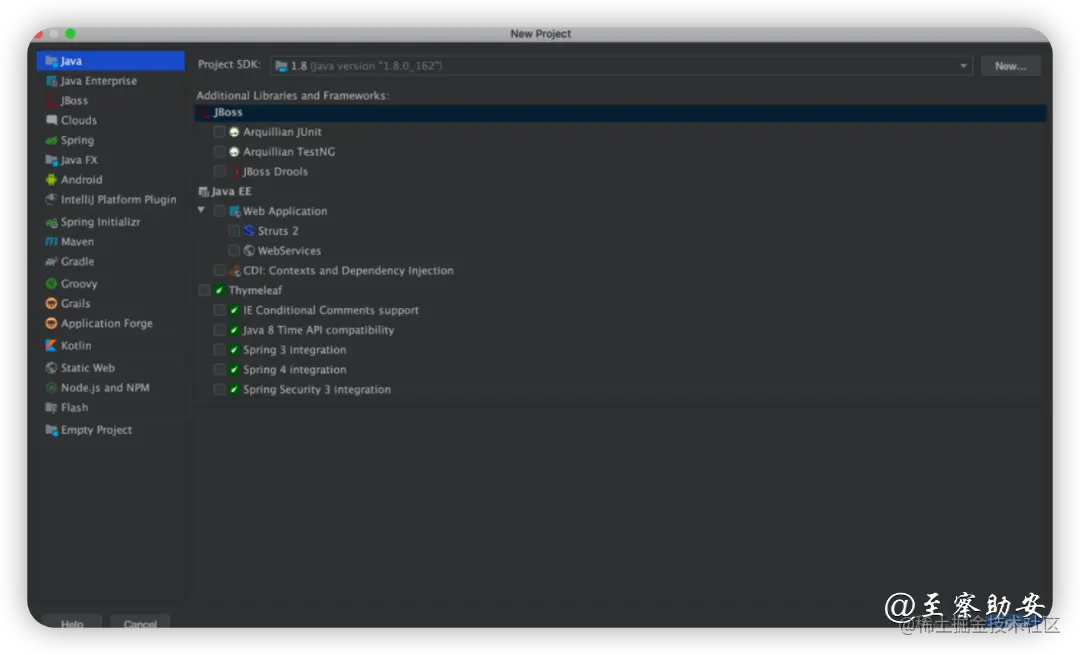Click the IntelliJ Platform Plugin icon
Viewport: 1080px width, 655px height.
point(51,200)
